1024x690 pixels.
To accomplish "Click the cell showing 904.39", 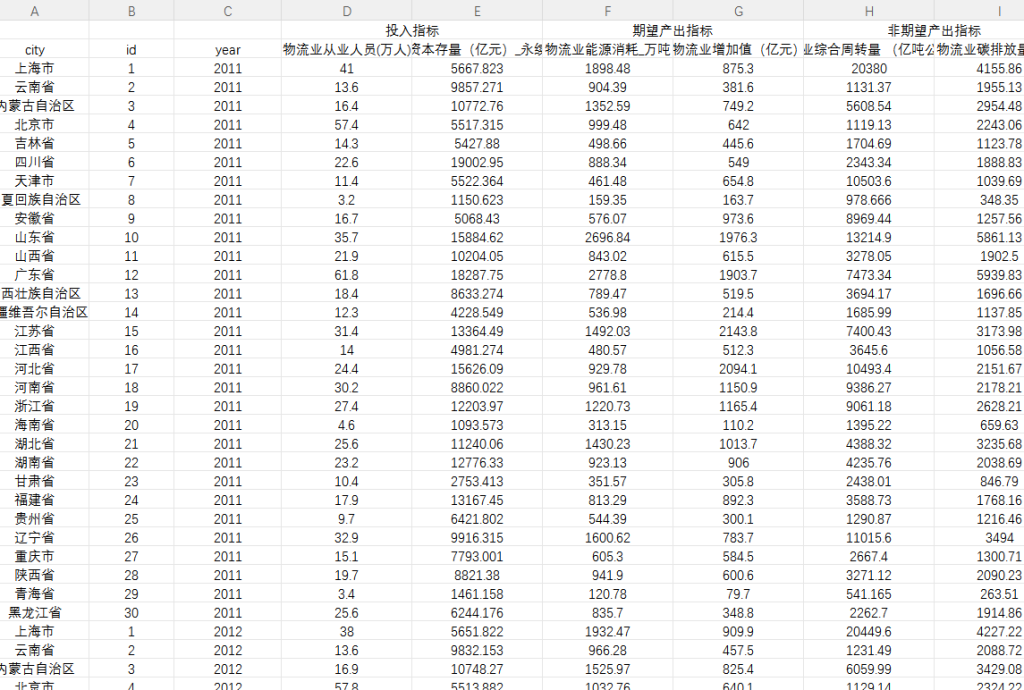I will coord(608,87).
